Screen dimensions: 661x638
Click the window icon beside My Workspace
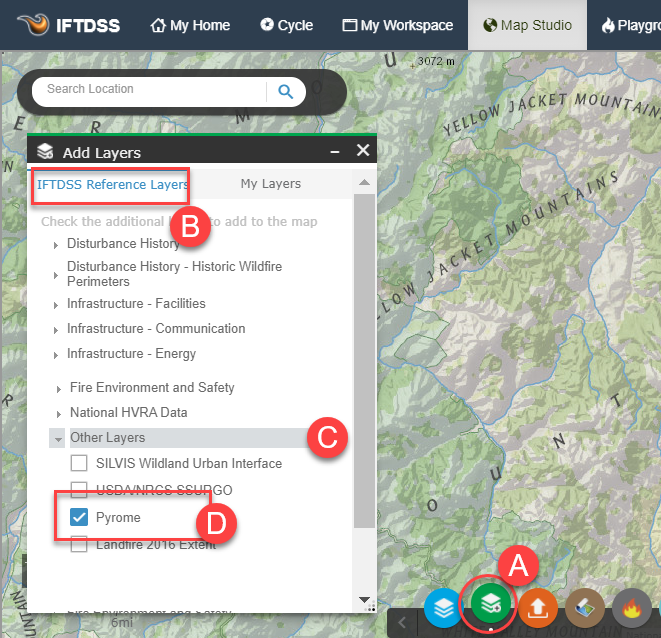click(x=349, y=25)
